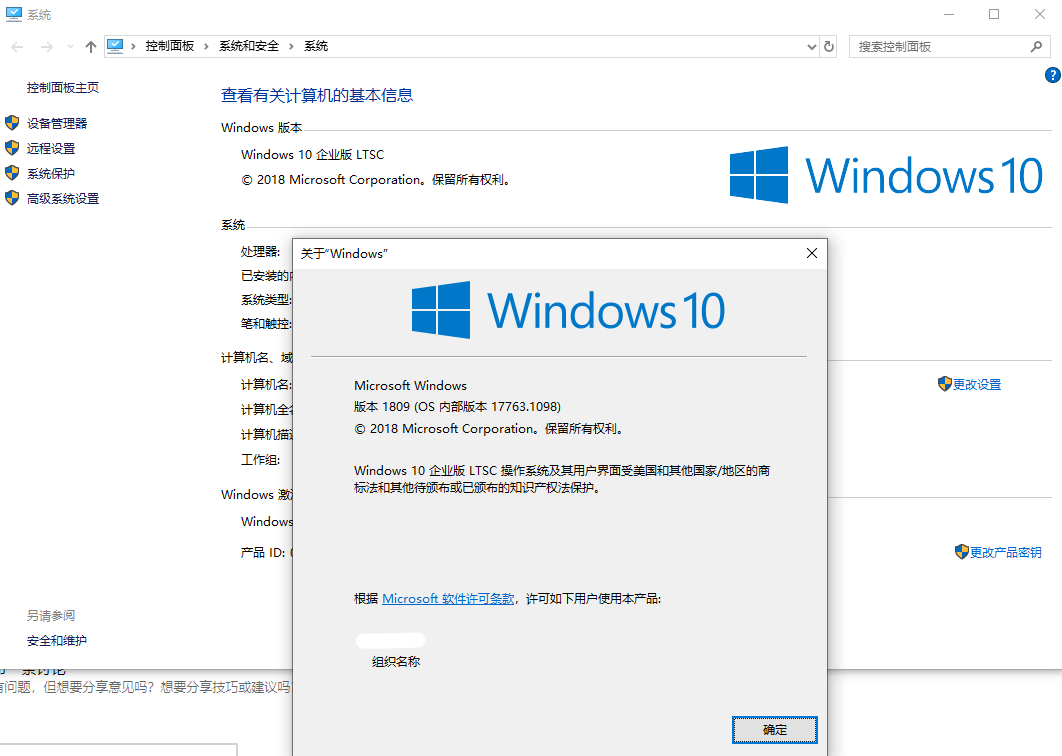Open the address bar history dropdown
The width and height of the screenshot is (1062, 756).
[811, 47]
